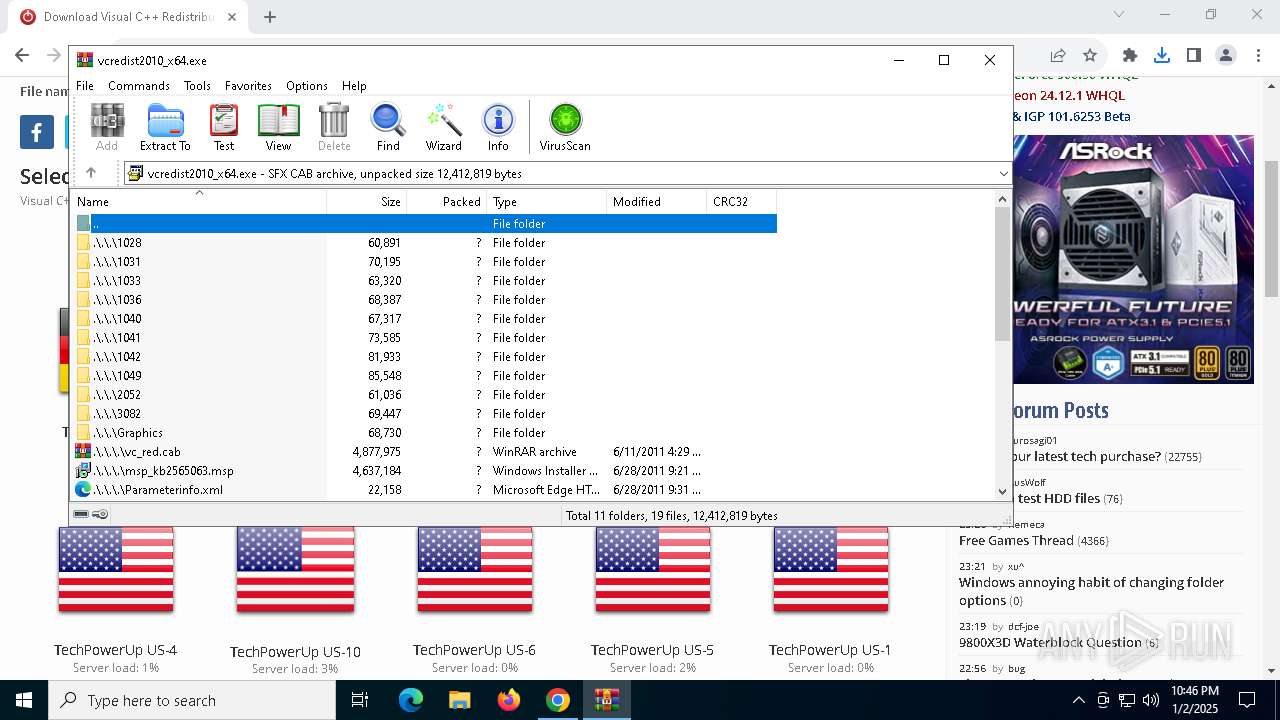1280x720 pixels.
Task: Open Chrome three-dot menu
Action: tap(1258, 55)
